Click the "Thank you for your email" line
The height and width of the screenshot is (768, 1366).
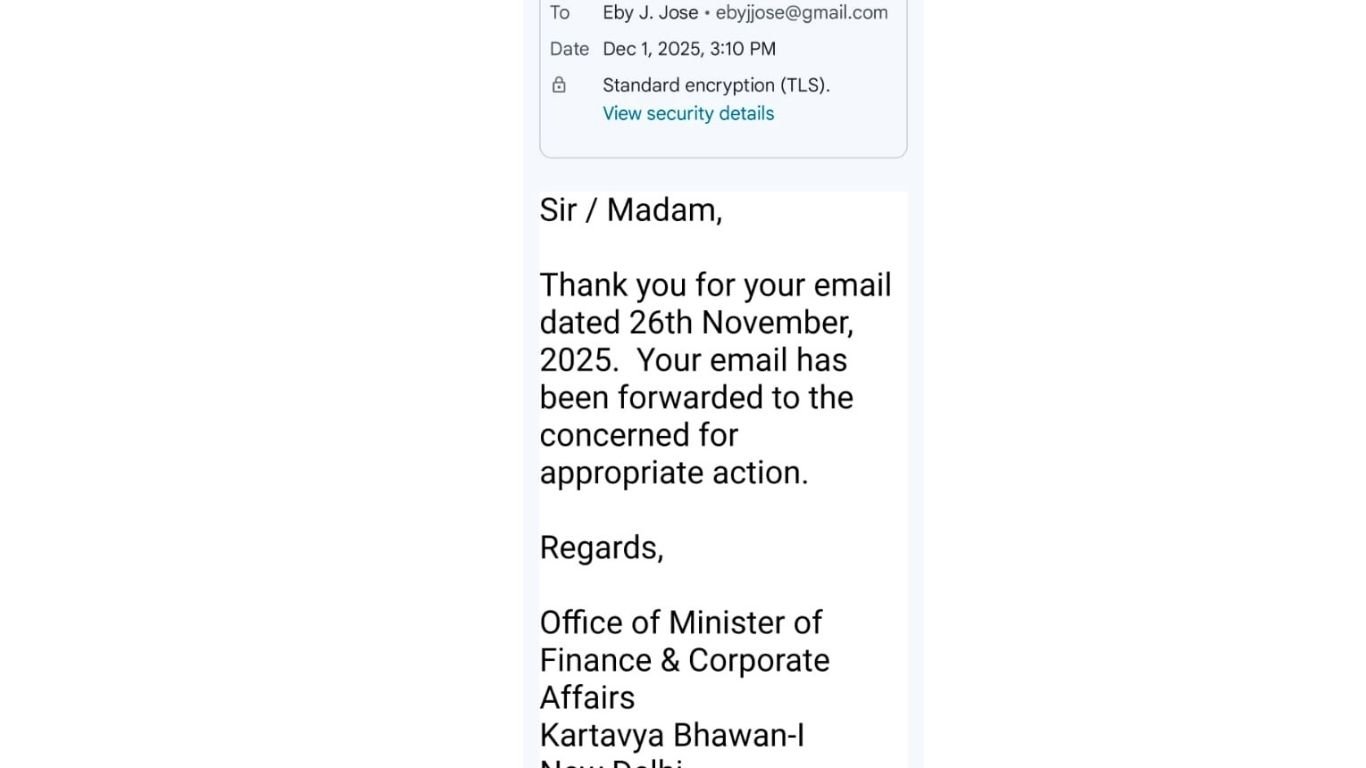pos(715,285)
